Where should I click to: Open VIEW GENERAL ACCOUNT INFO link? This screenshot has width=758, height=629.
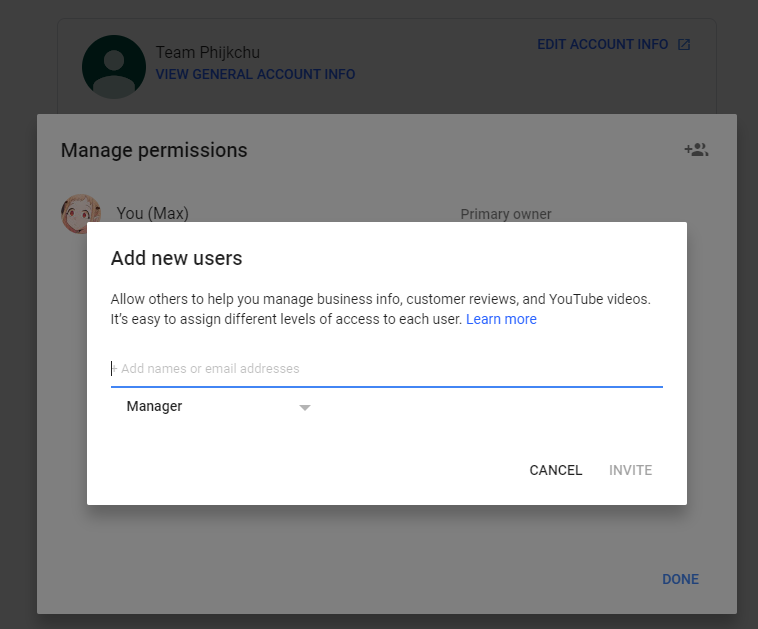coord(255,74)
